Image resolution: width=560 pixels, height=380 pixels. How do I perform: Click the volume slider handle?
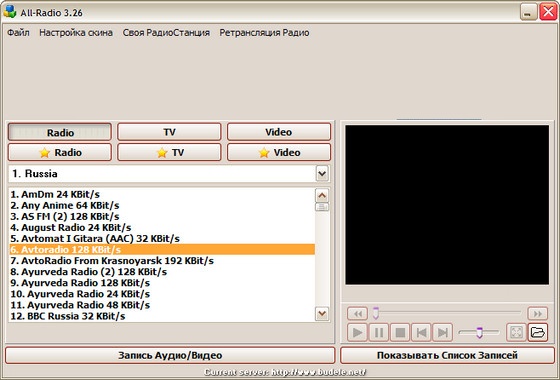tap(479, 332)
